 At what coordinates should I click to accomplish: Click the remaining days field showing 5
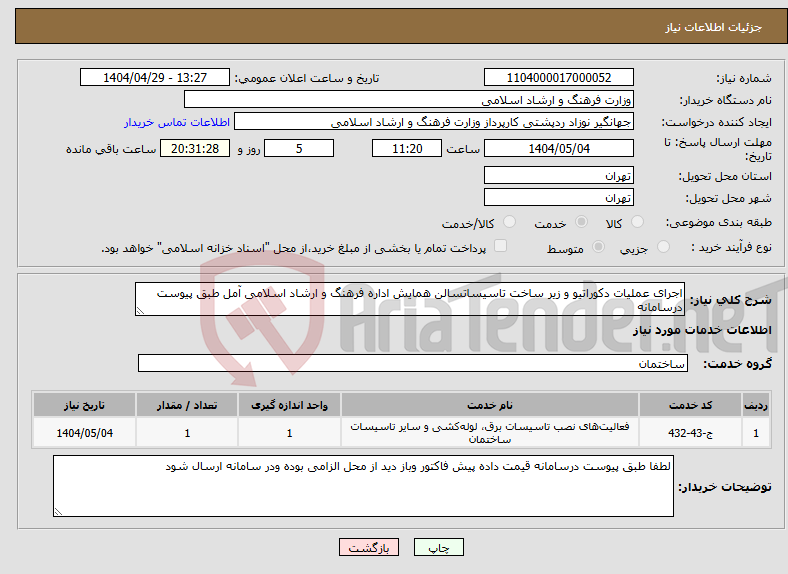[x=299, y=148]
